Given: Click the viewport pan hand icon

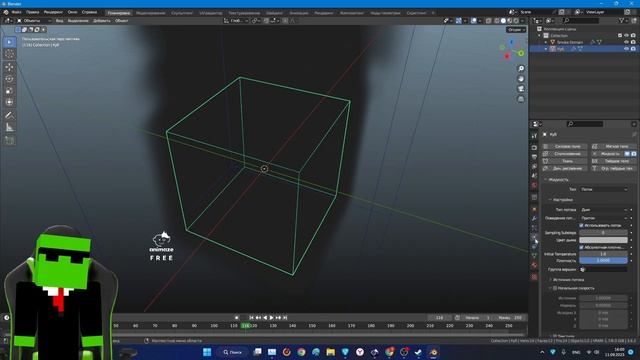Looking at the screenshot, I should pyautogui.click(x=521, y=79).
